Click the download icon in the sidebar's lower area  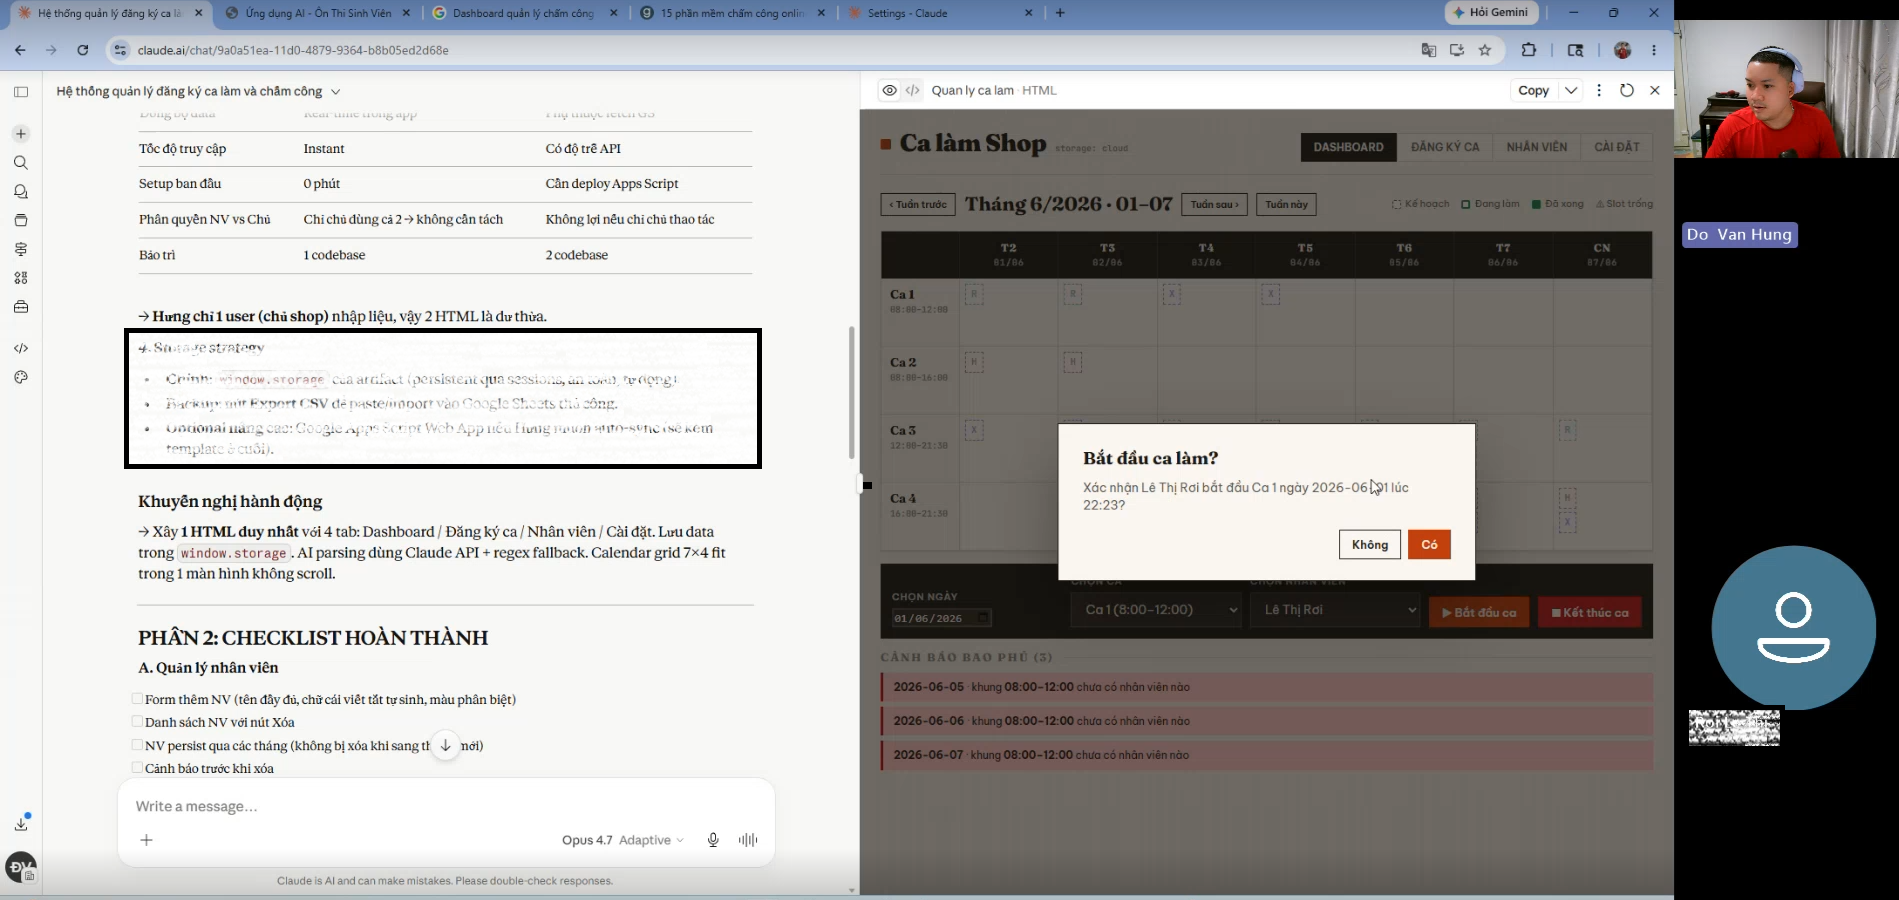[x=21, y=824]
